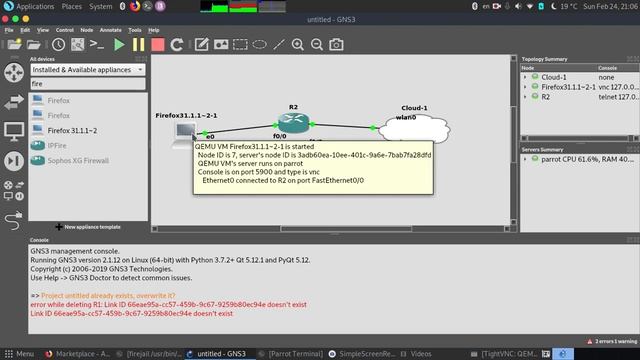Start all nodes with green play

click(x=119, y=44)
